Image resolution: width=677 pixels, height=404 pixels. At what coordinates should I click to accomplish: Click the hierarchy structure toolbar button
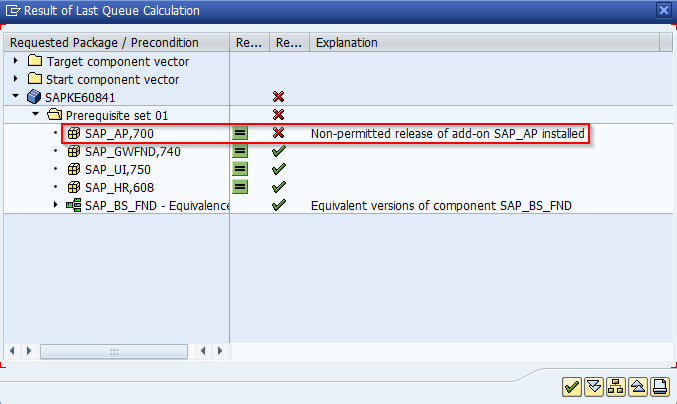click(616, 387)
